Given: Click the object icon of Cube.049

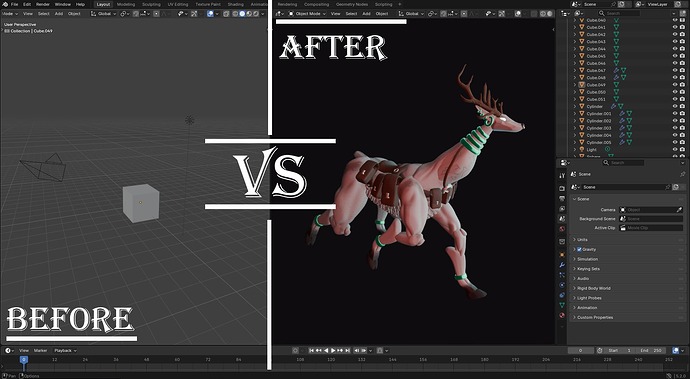Looking at the screenshot, I should pos(582,85).
